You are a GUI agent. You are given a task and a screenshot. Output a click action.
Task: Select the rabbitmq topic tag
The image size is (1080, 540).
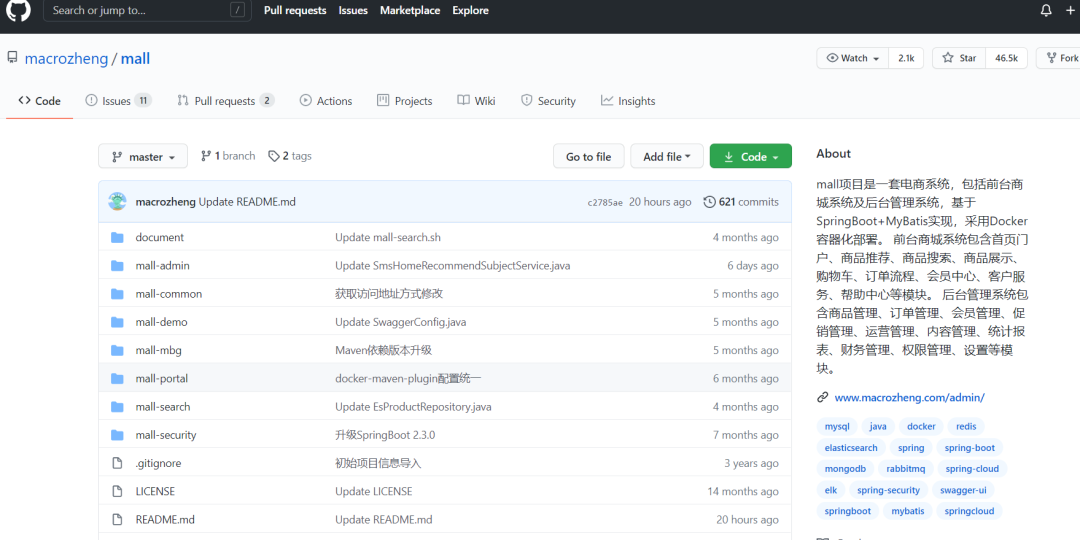click(x=906, y=469)
